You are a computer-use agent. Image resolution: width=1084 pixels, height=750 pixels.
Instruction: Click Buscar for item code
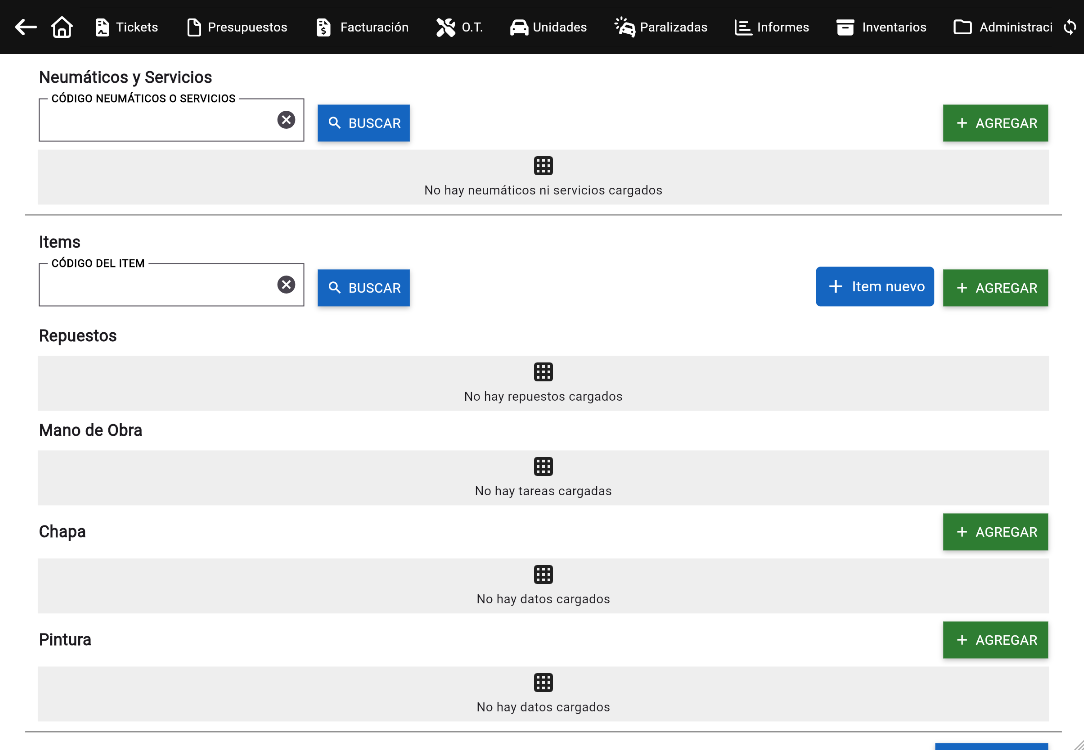point(364,288)
